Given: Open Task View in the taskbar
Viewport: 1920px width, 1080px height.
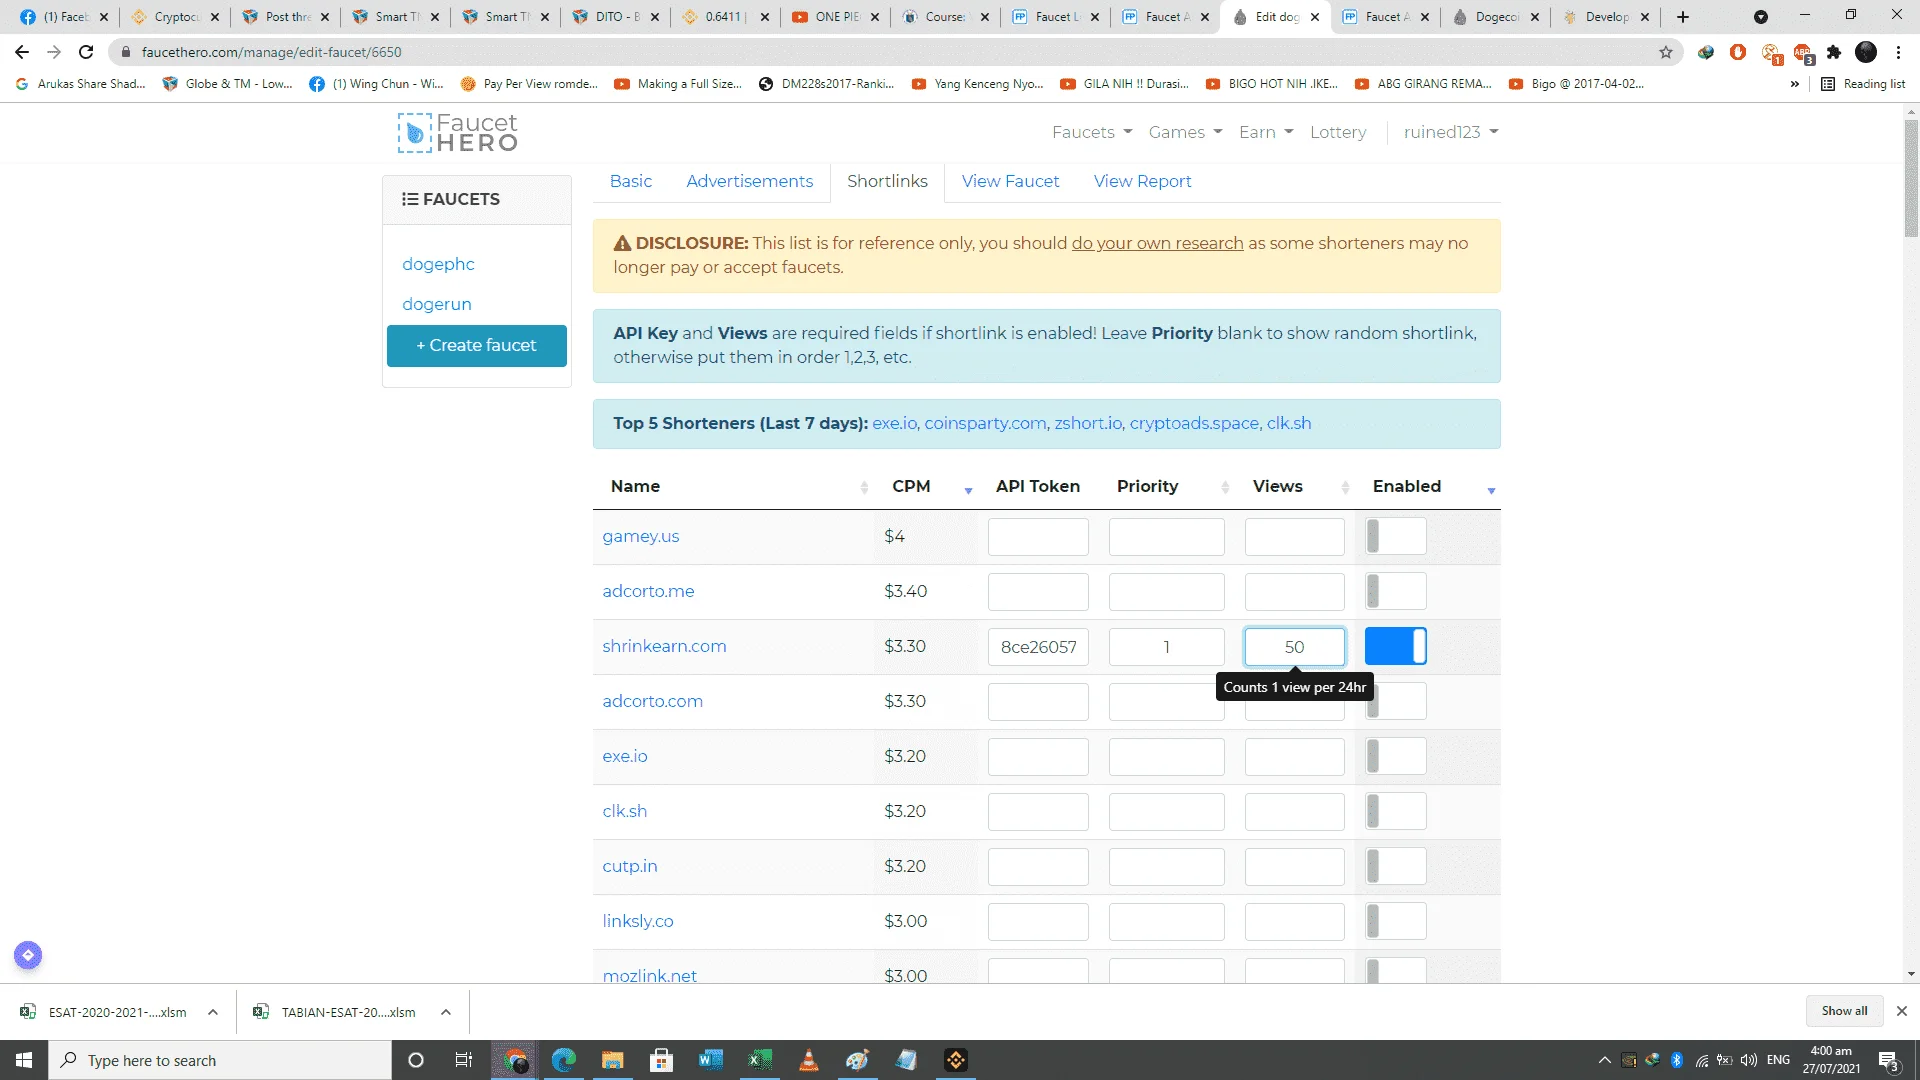Looking at the screenshot, I should point(463,1060).
